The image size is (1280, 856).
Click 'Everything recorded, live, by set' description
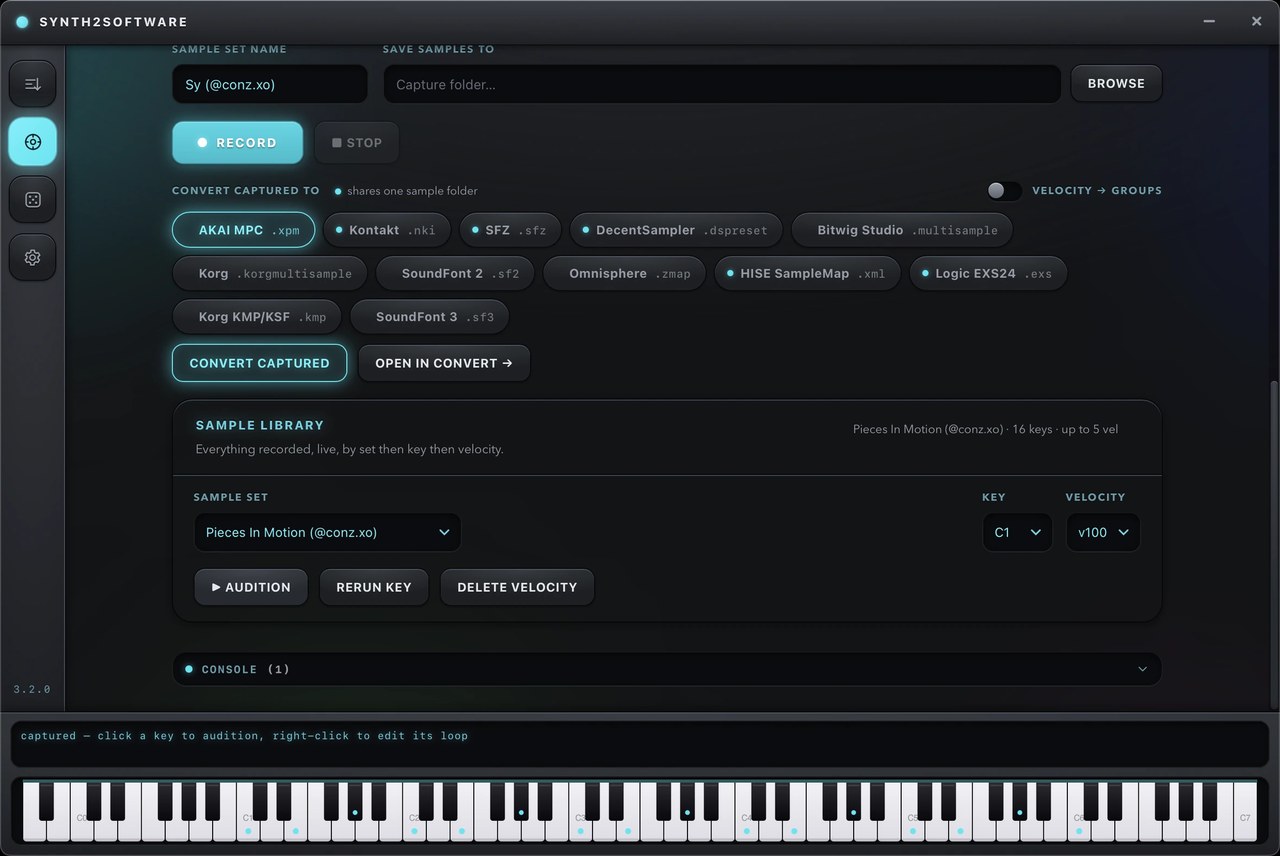(349, 449)
